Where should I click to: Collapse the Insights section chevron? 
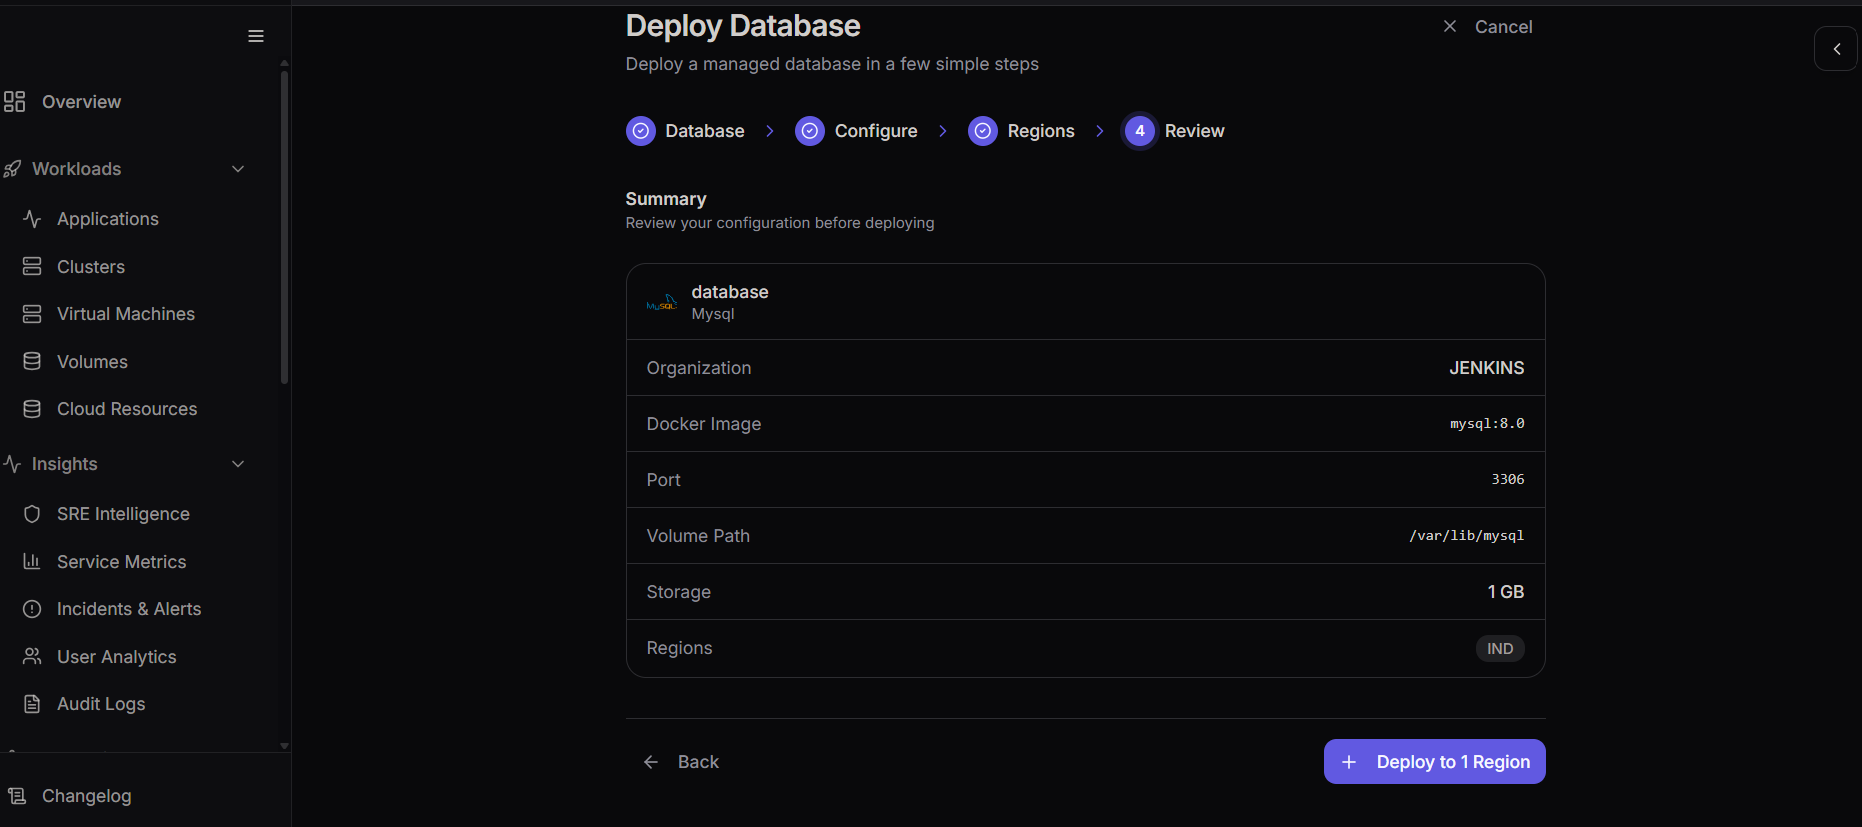(238, 464)
